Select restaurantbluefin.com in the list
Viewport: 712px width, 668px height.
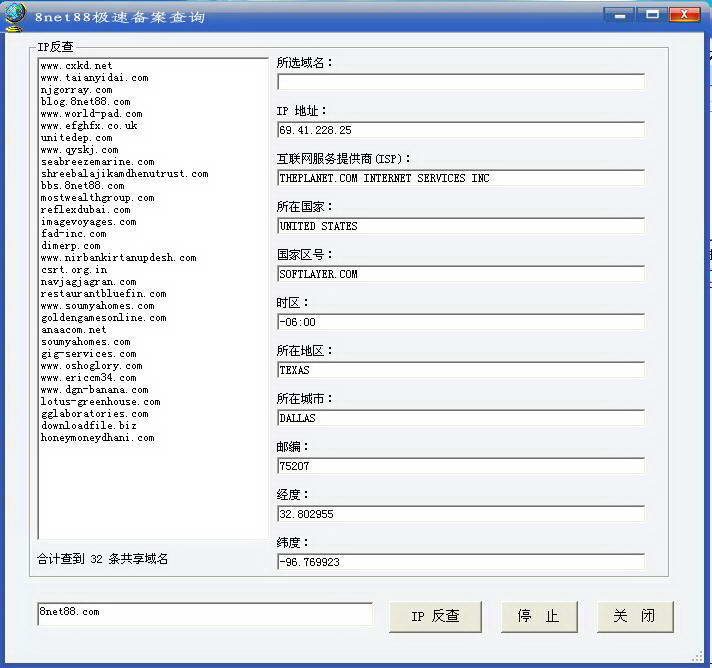[104, 294]
